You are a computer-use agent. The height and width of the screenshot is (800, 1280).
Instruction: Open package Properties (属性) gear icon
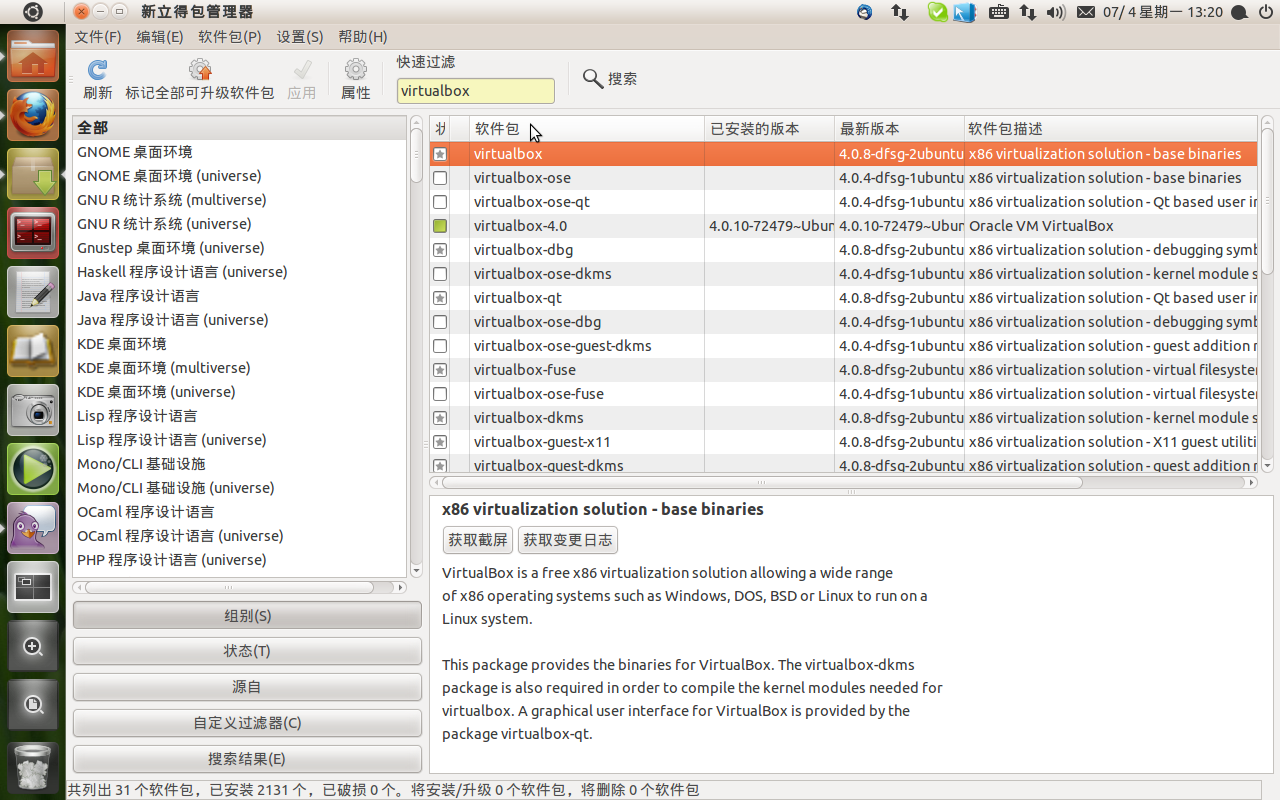point(356,70)
